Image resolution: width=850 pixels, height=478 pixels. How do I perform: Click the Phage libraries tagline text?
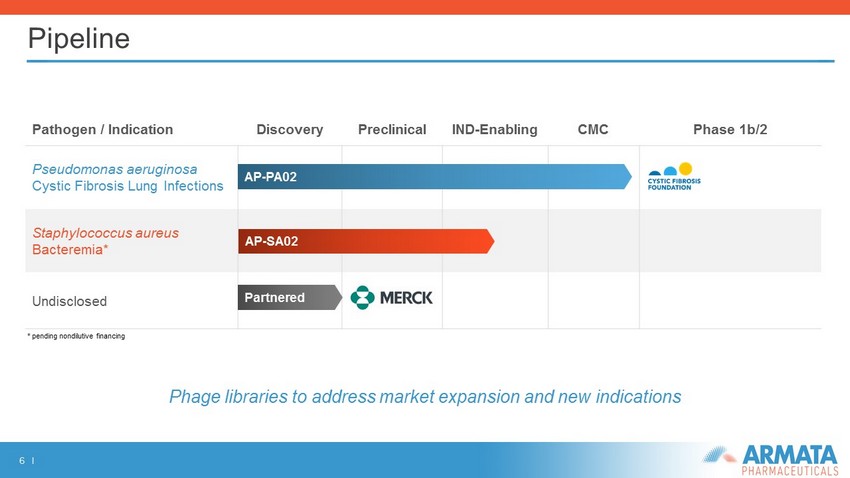[x=425, y=397]
